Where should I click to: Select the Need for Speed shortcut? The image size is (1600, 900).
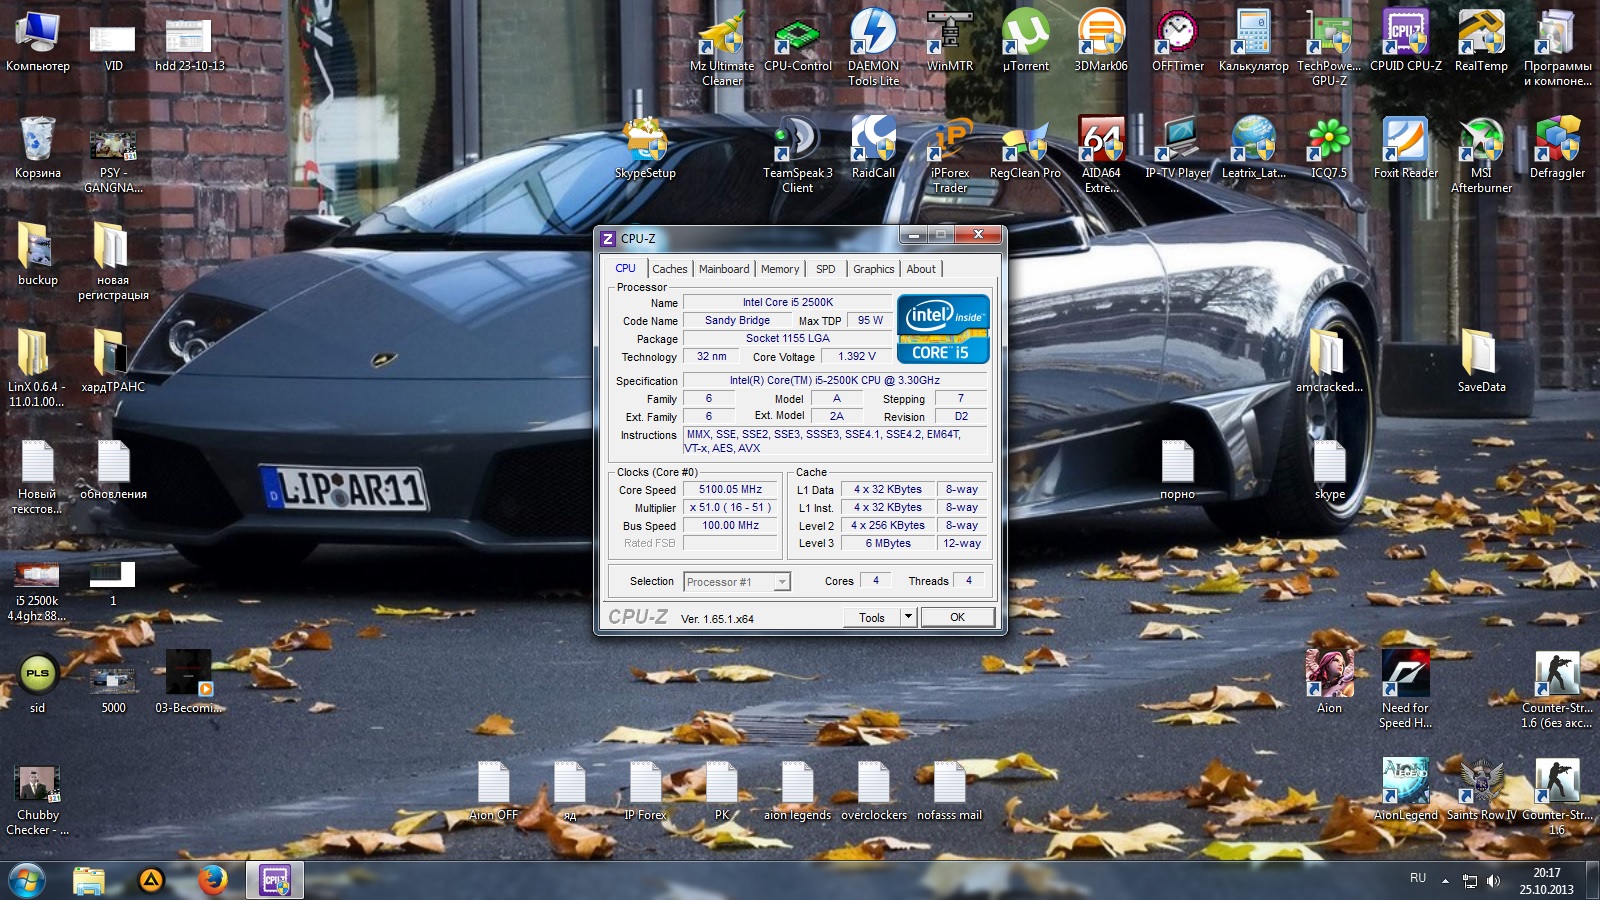tap(1405, 688)
